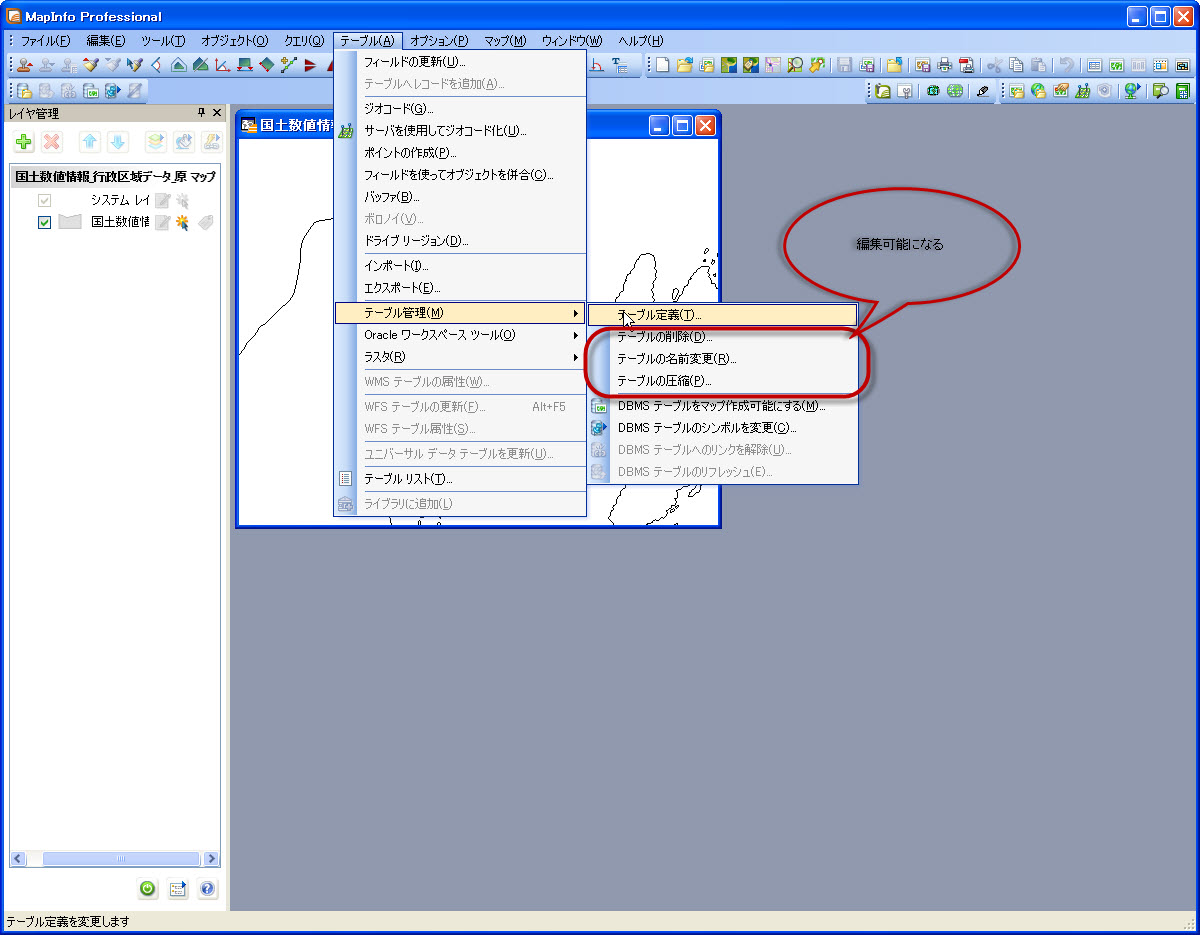The width and height of the screenshot is (1200, 935).
Task: Click the Layer Control scrollbar left arrow
Action: 19,859
